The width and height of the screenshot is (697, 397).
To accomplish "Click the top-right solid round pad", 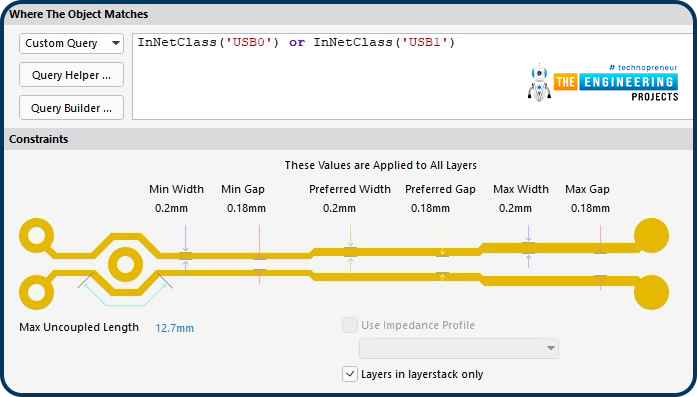I will (651, 236).
